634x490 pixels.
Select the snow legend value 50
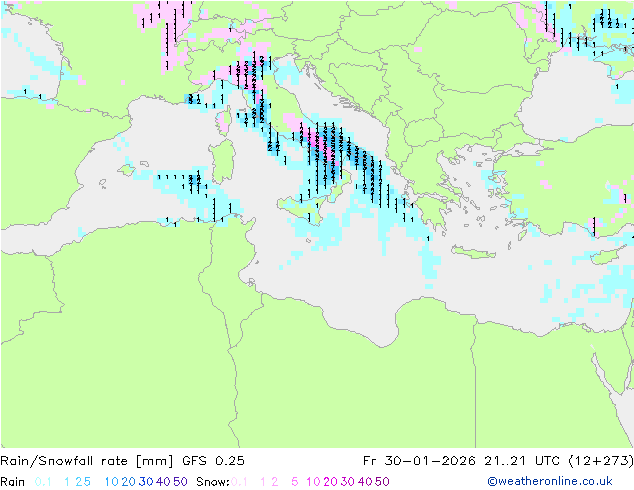382,482
